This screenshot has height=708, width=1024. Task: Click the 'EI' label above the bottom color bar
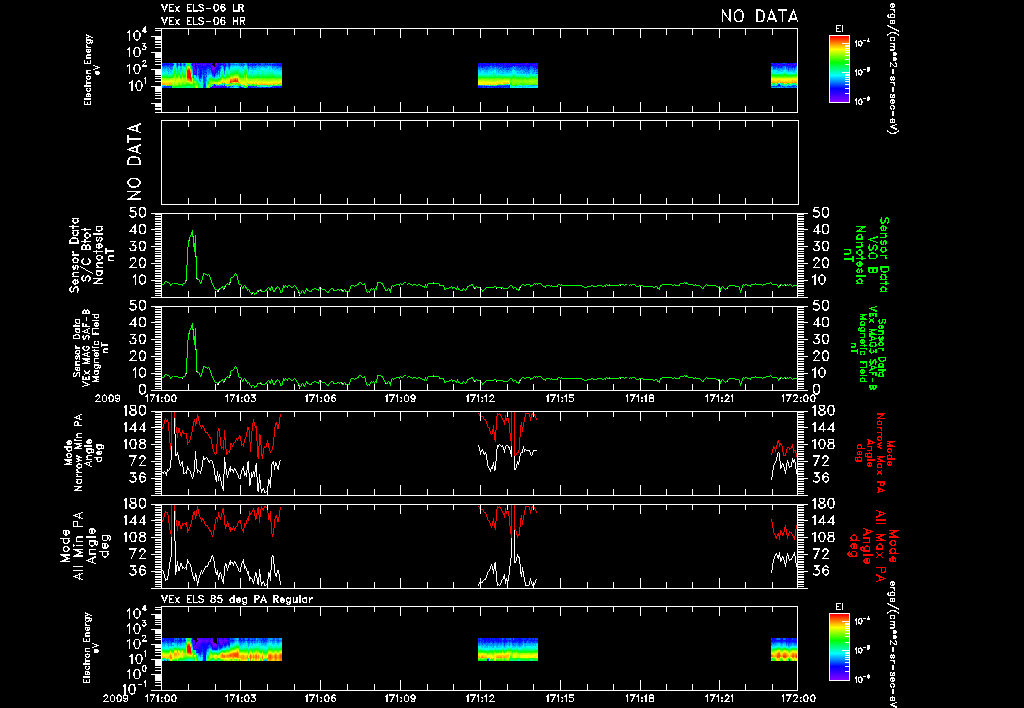839,607
